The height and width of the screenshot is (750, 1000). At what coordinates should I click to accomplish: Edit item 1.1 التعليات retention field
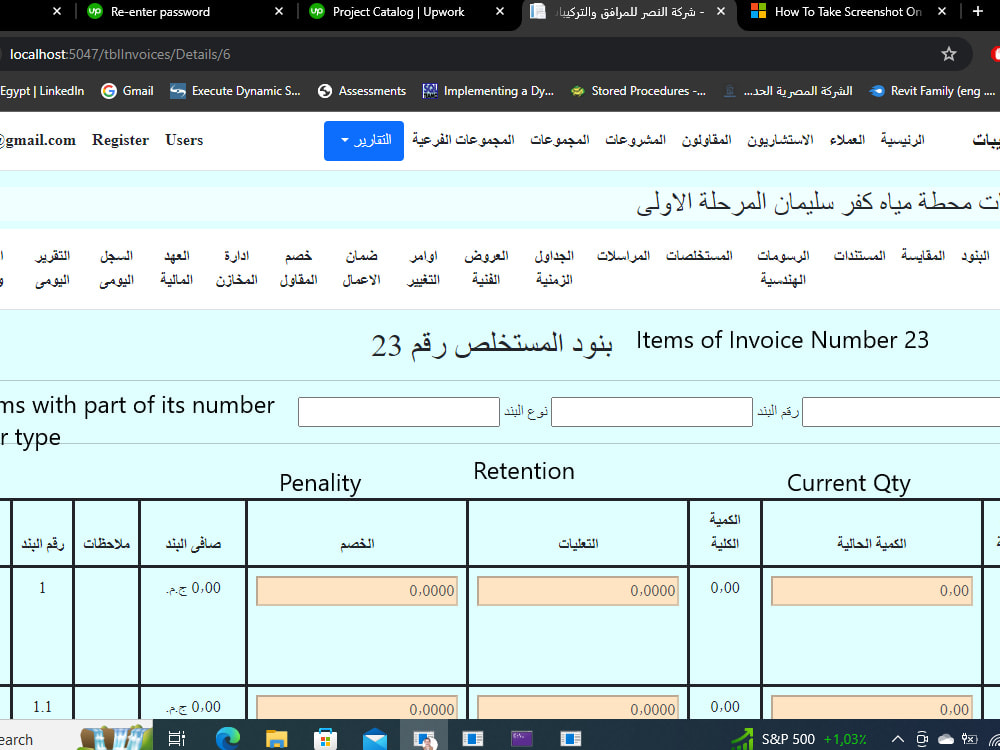coord(577,708)
